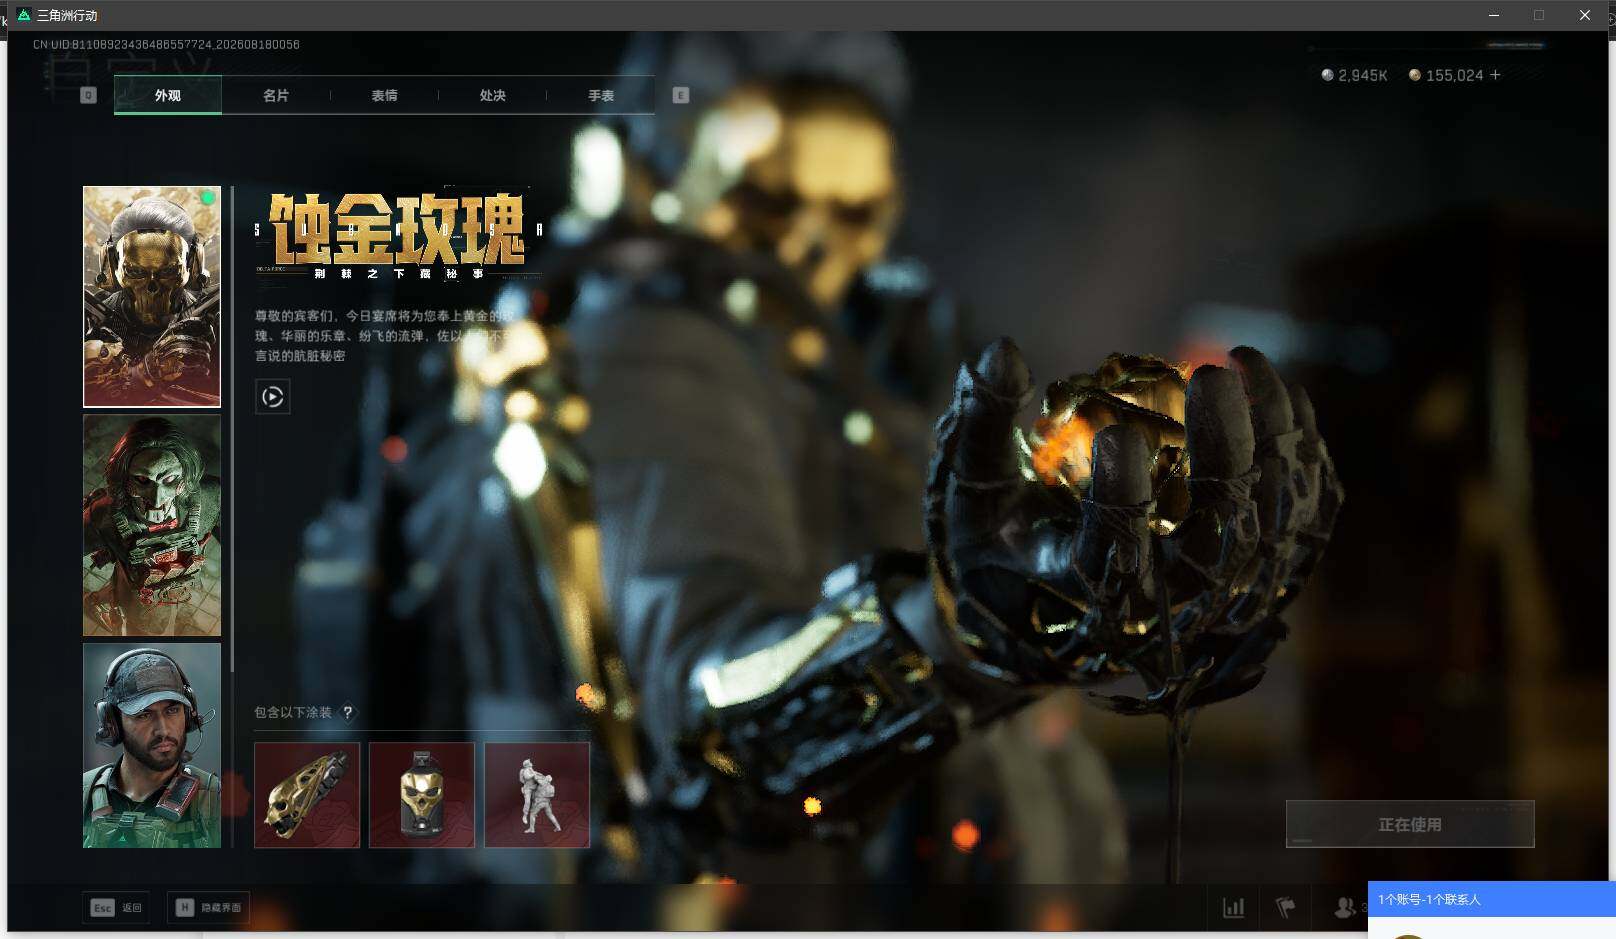The image size is (1616, 939).
Task: Click the 三角洲行动 app icon in title bar
Action: [x=24, y=15]
